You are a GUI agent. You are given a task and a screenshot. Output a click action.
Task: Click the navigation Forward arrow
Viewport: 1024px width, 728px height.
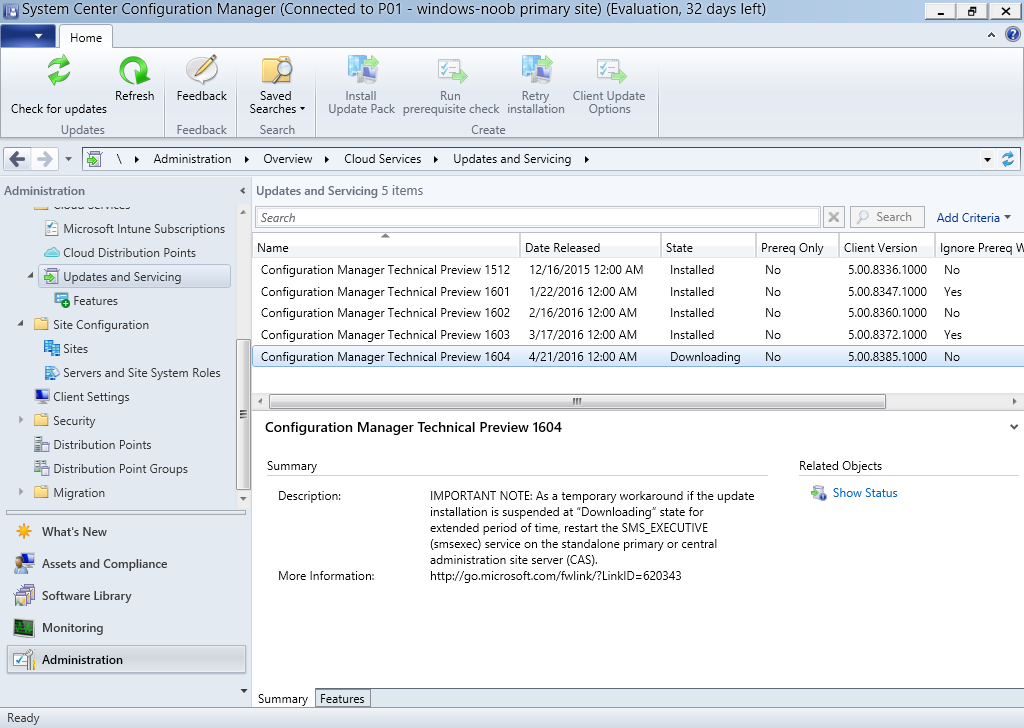[x=44, y=159]
